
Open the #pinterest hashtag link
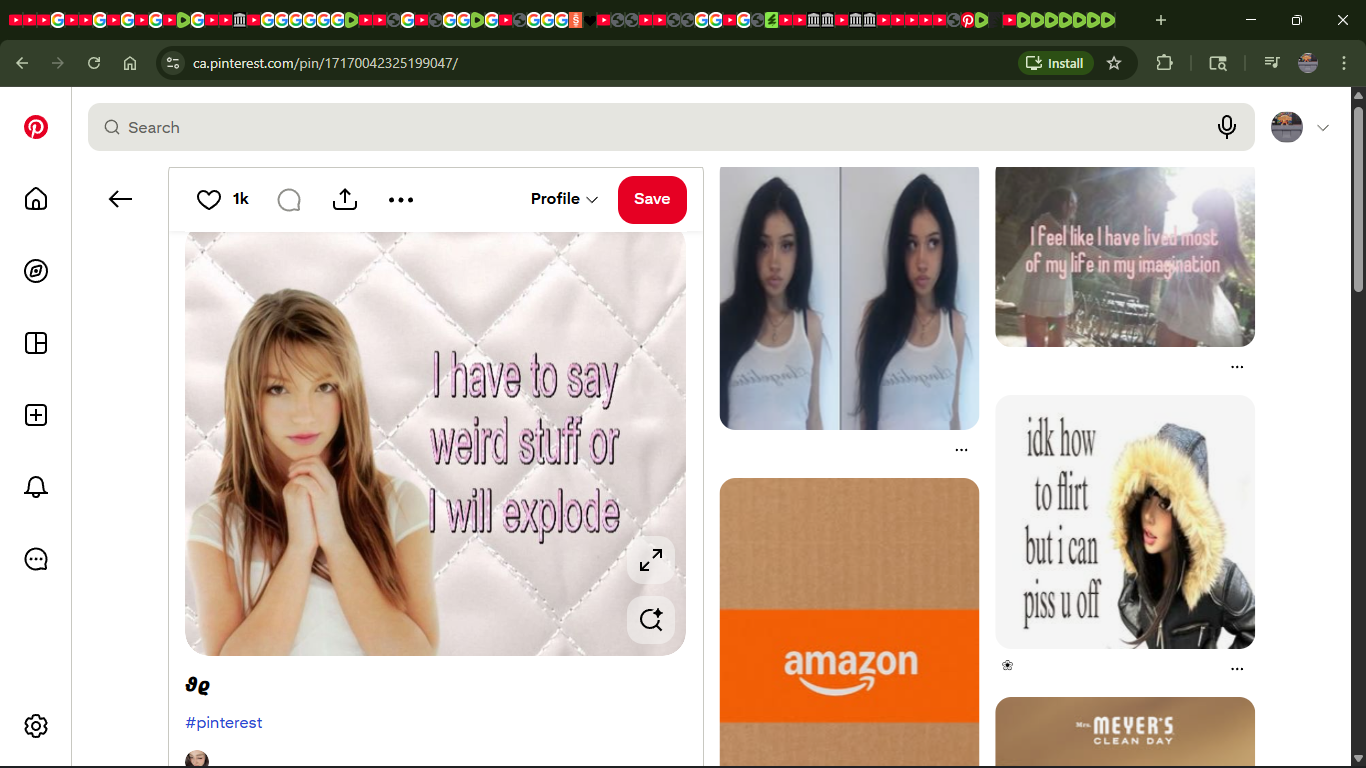point(223,722)
